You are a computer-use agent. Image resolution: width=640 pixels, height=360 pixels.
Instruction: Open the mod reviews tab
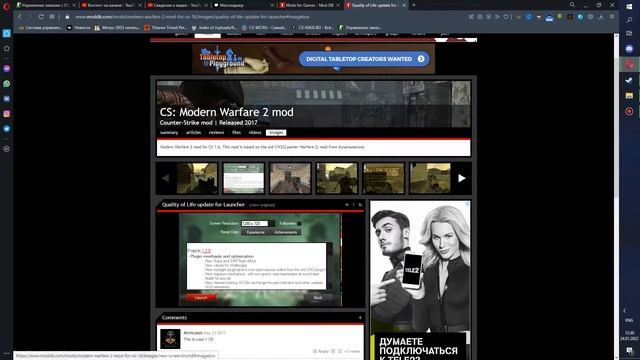click(x=216, y=133)
